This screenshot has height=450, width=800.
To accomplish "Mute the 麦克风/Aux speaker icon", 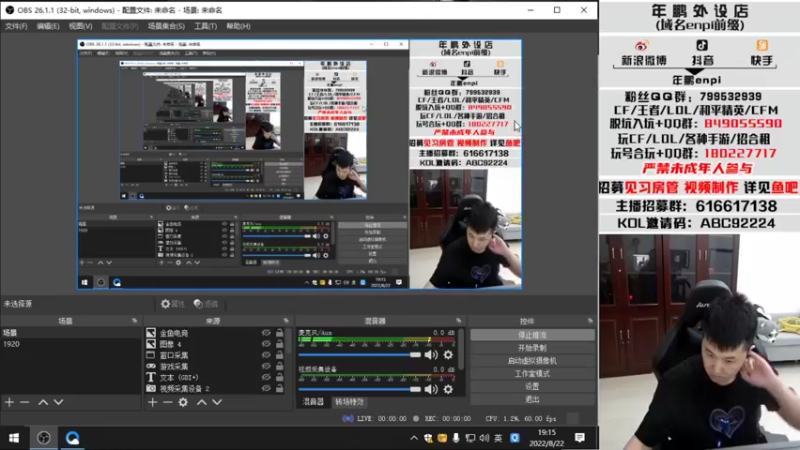I will (x=431, y=355).
